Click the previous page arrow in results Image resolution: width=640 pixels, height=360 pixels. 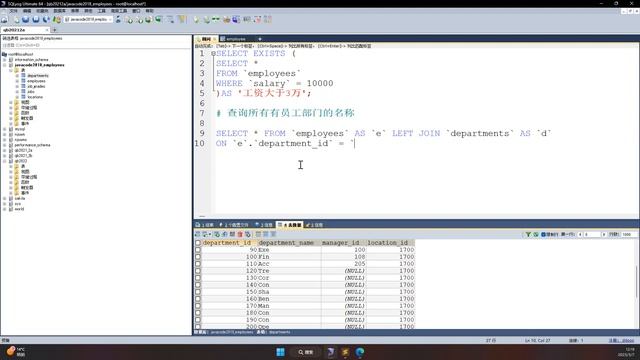pos(580,234)
